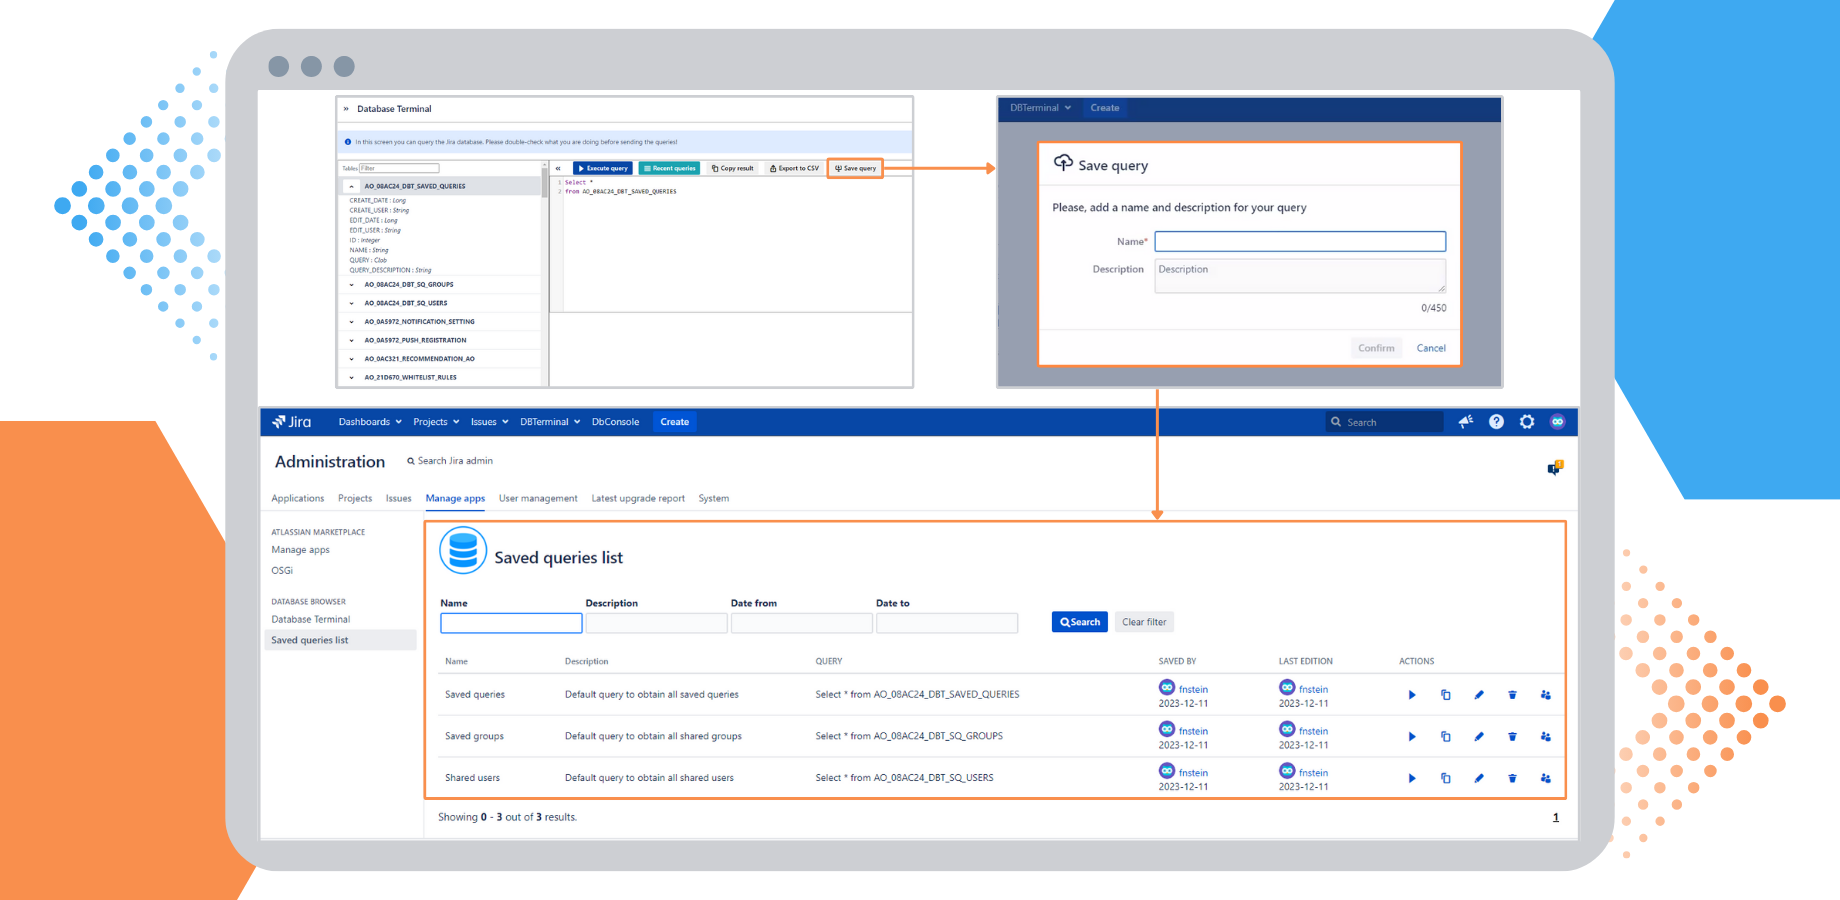This screenshot has width=1840, height=900.
Task: Delete the 'Saved queries' row entry
Action: [x=1512, y=695]
